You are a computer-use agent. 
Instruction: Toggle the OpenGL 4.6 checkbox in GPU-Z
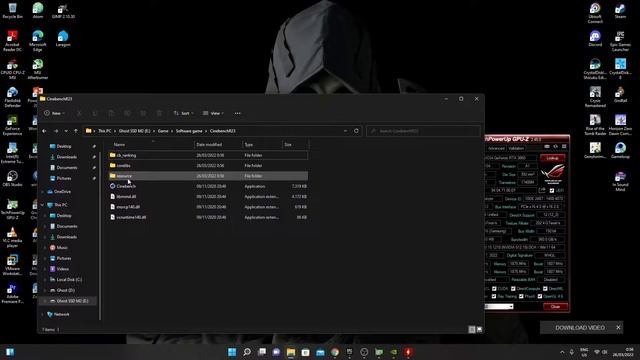coord(540,296)
